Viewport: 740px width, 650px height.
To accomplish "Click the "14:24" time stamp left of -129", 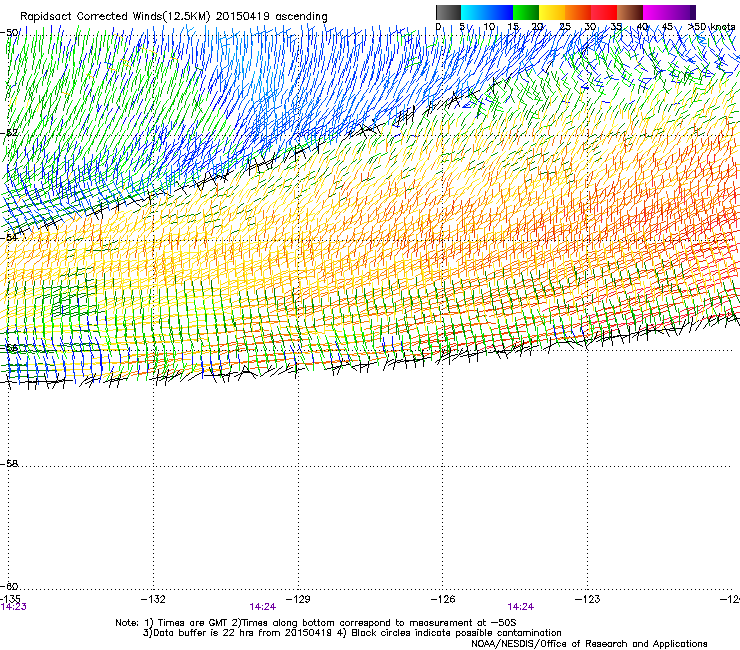I will tap(262, 607).
